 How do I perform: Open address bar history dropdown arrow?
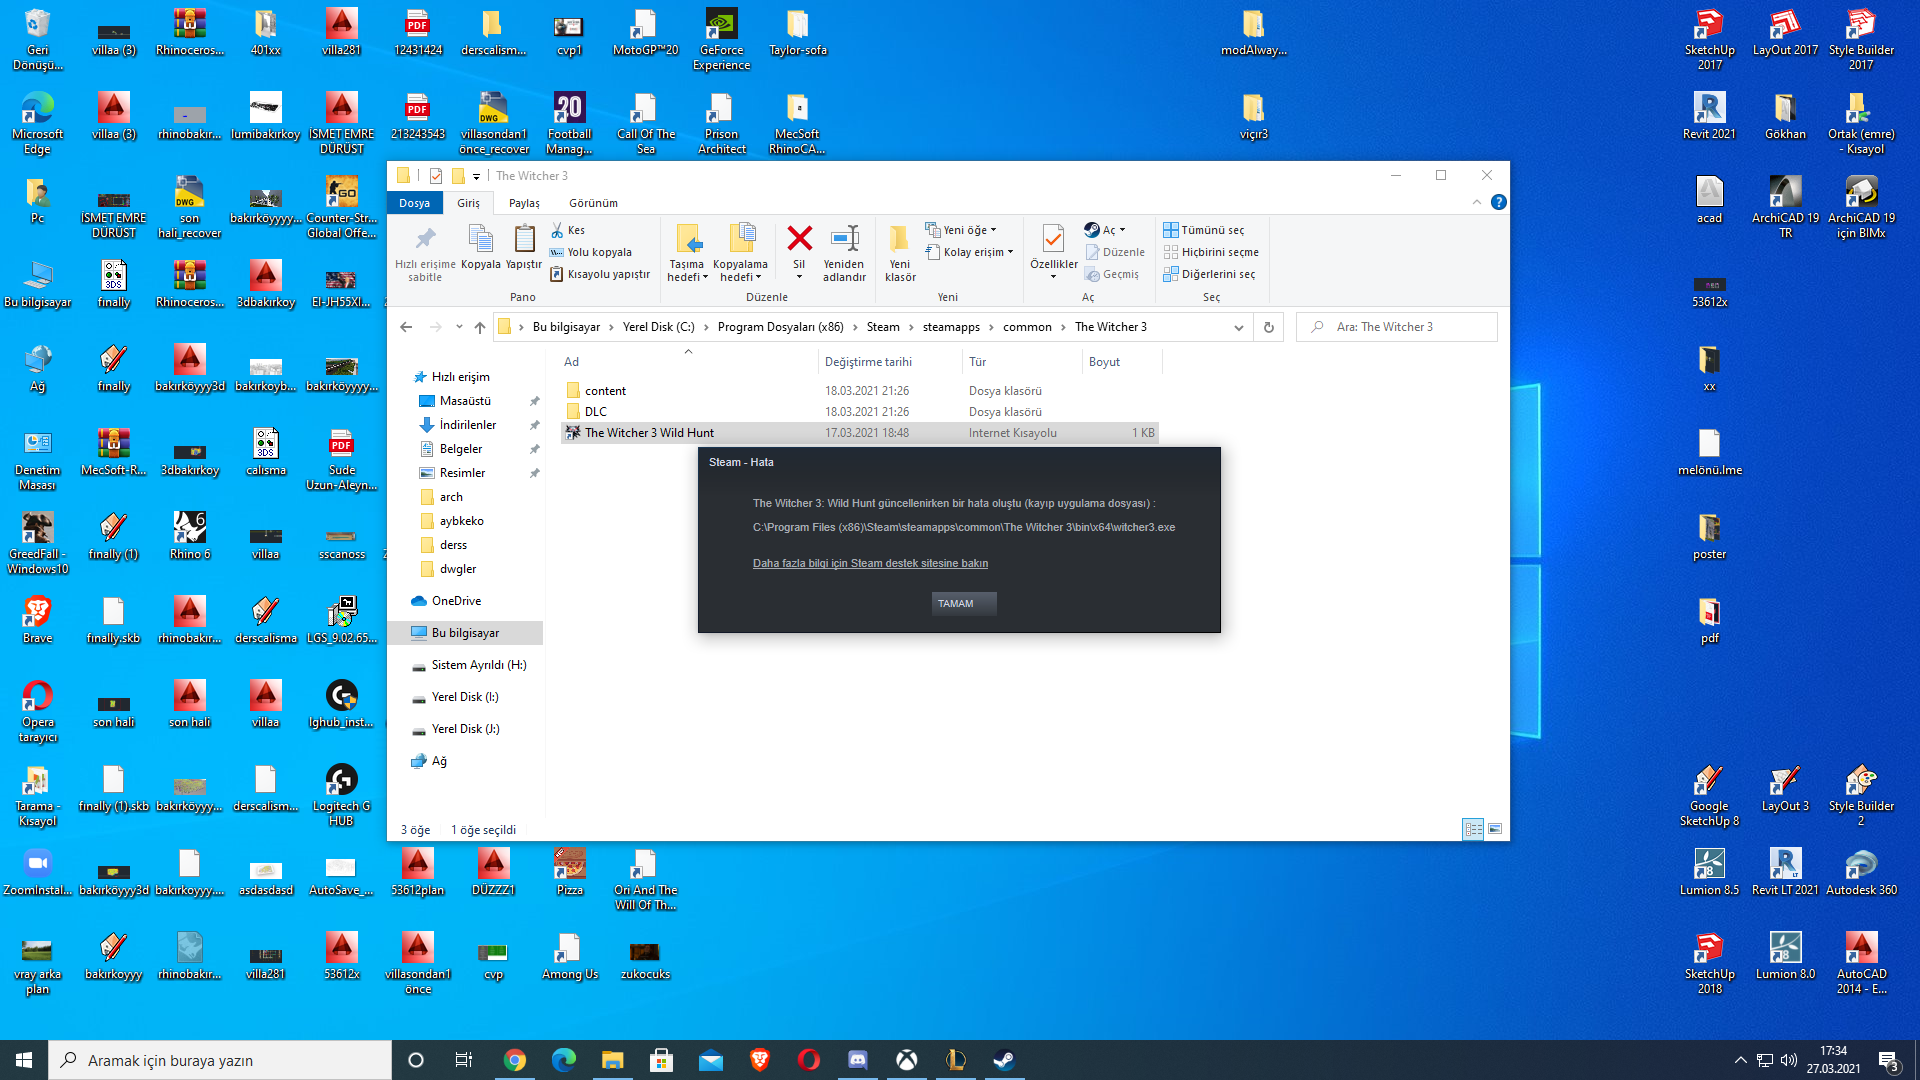(1238, 327)
